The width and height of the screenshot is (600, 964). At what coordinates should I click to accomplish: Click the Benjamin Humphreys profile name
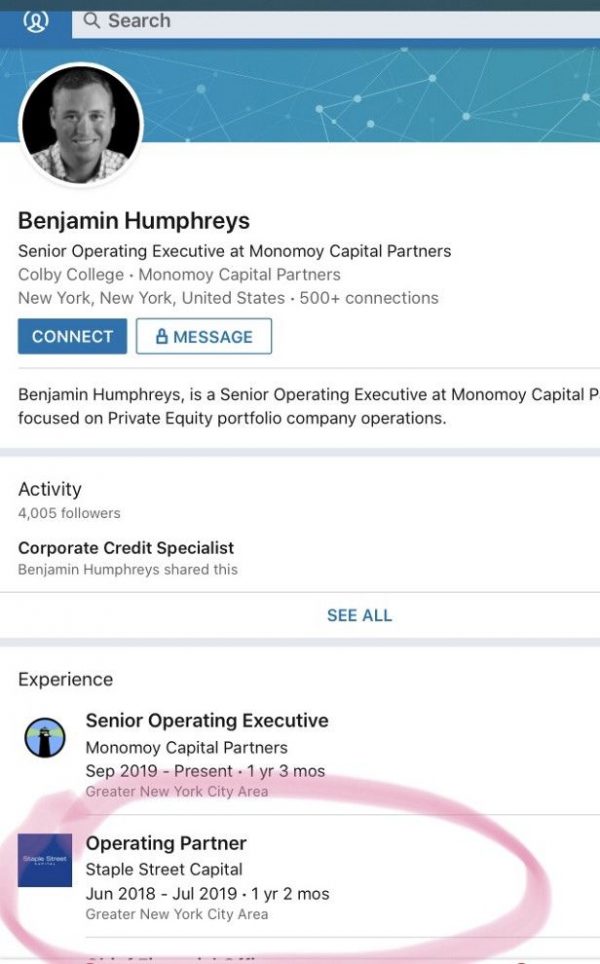(134, 221)
